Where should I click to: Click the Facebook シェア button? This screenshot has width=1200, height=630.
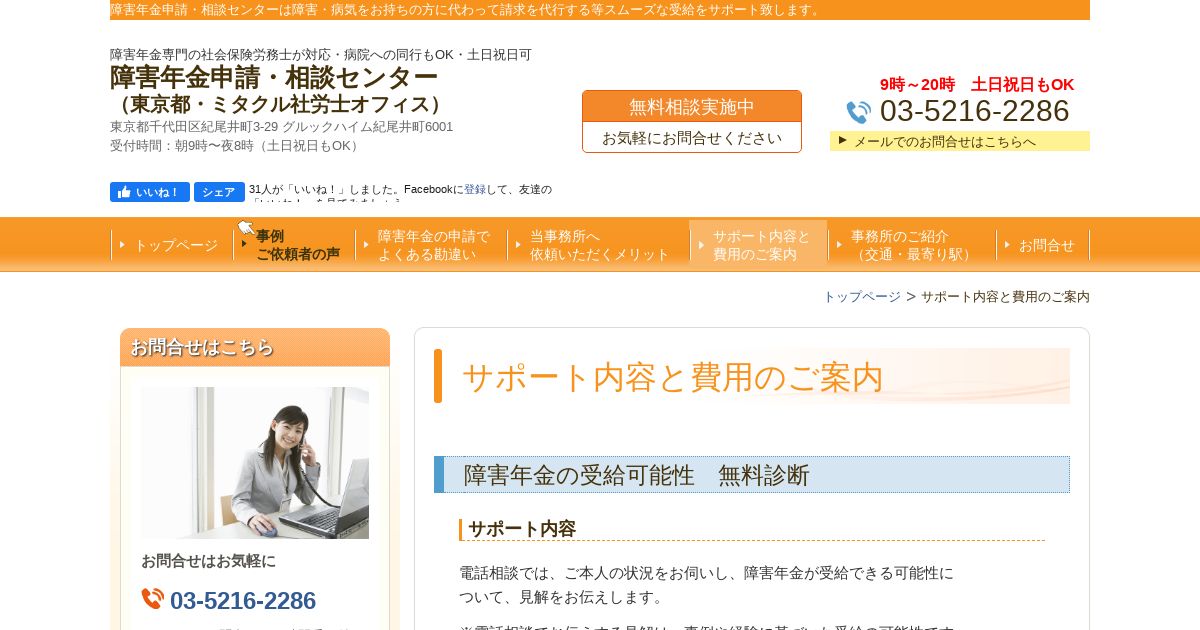219,192
